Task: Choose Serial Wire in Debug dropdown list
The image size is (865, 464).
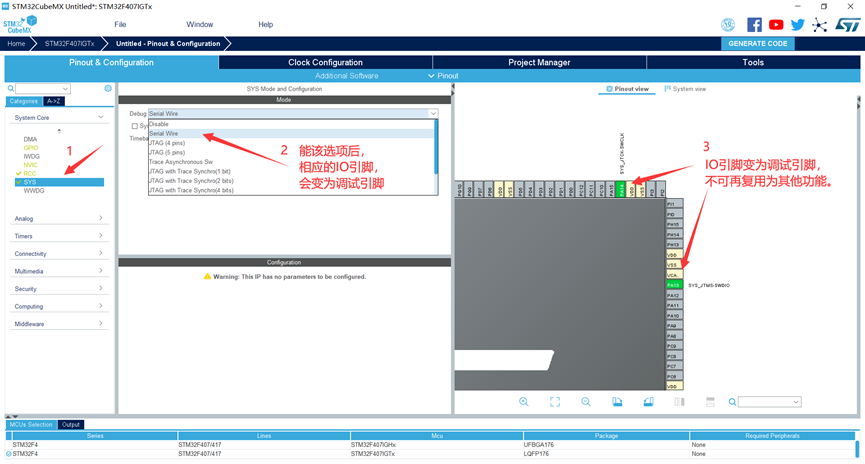Action: click(x=165, y=133)
